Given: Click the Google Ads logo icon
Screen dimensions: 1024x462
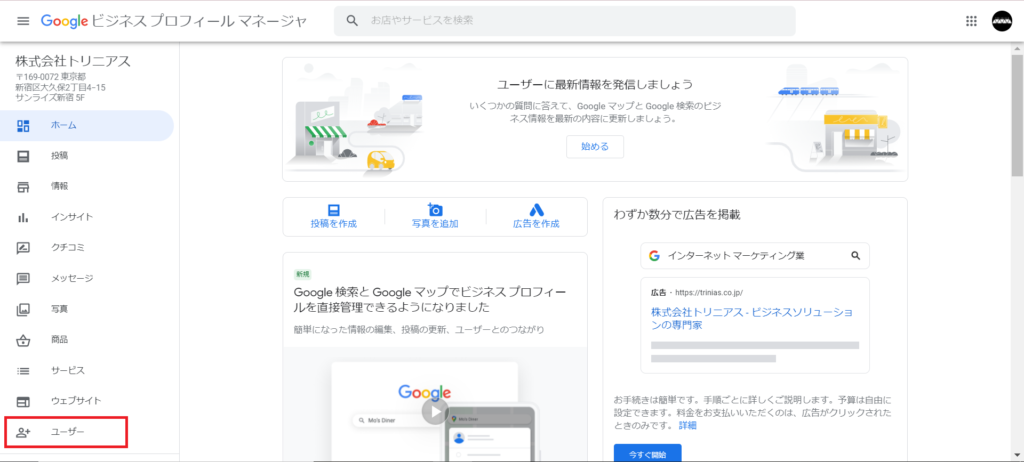Looking at the screenshot, I should click(x=536, y=210).
